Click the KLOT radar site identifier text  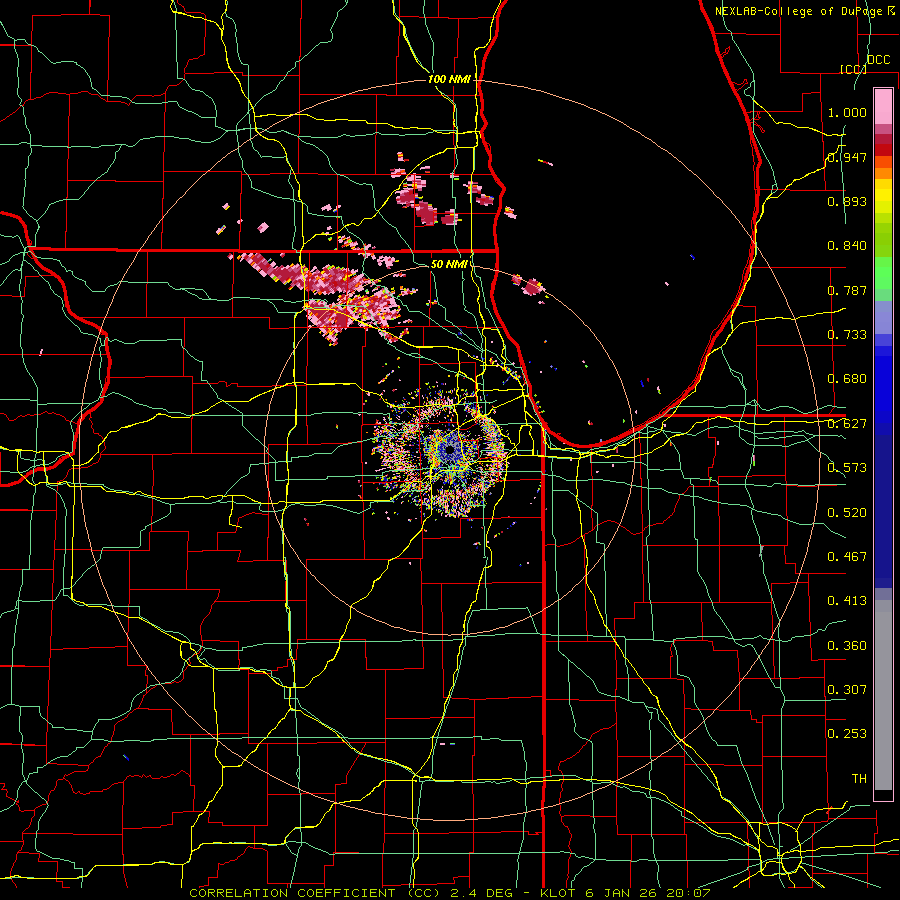click(x=559, y=893)
